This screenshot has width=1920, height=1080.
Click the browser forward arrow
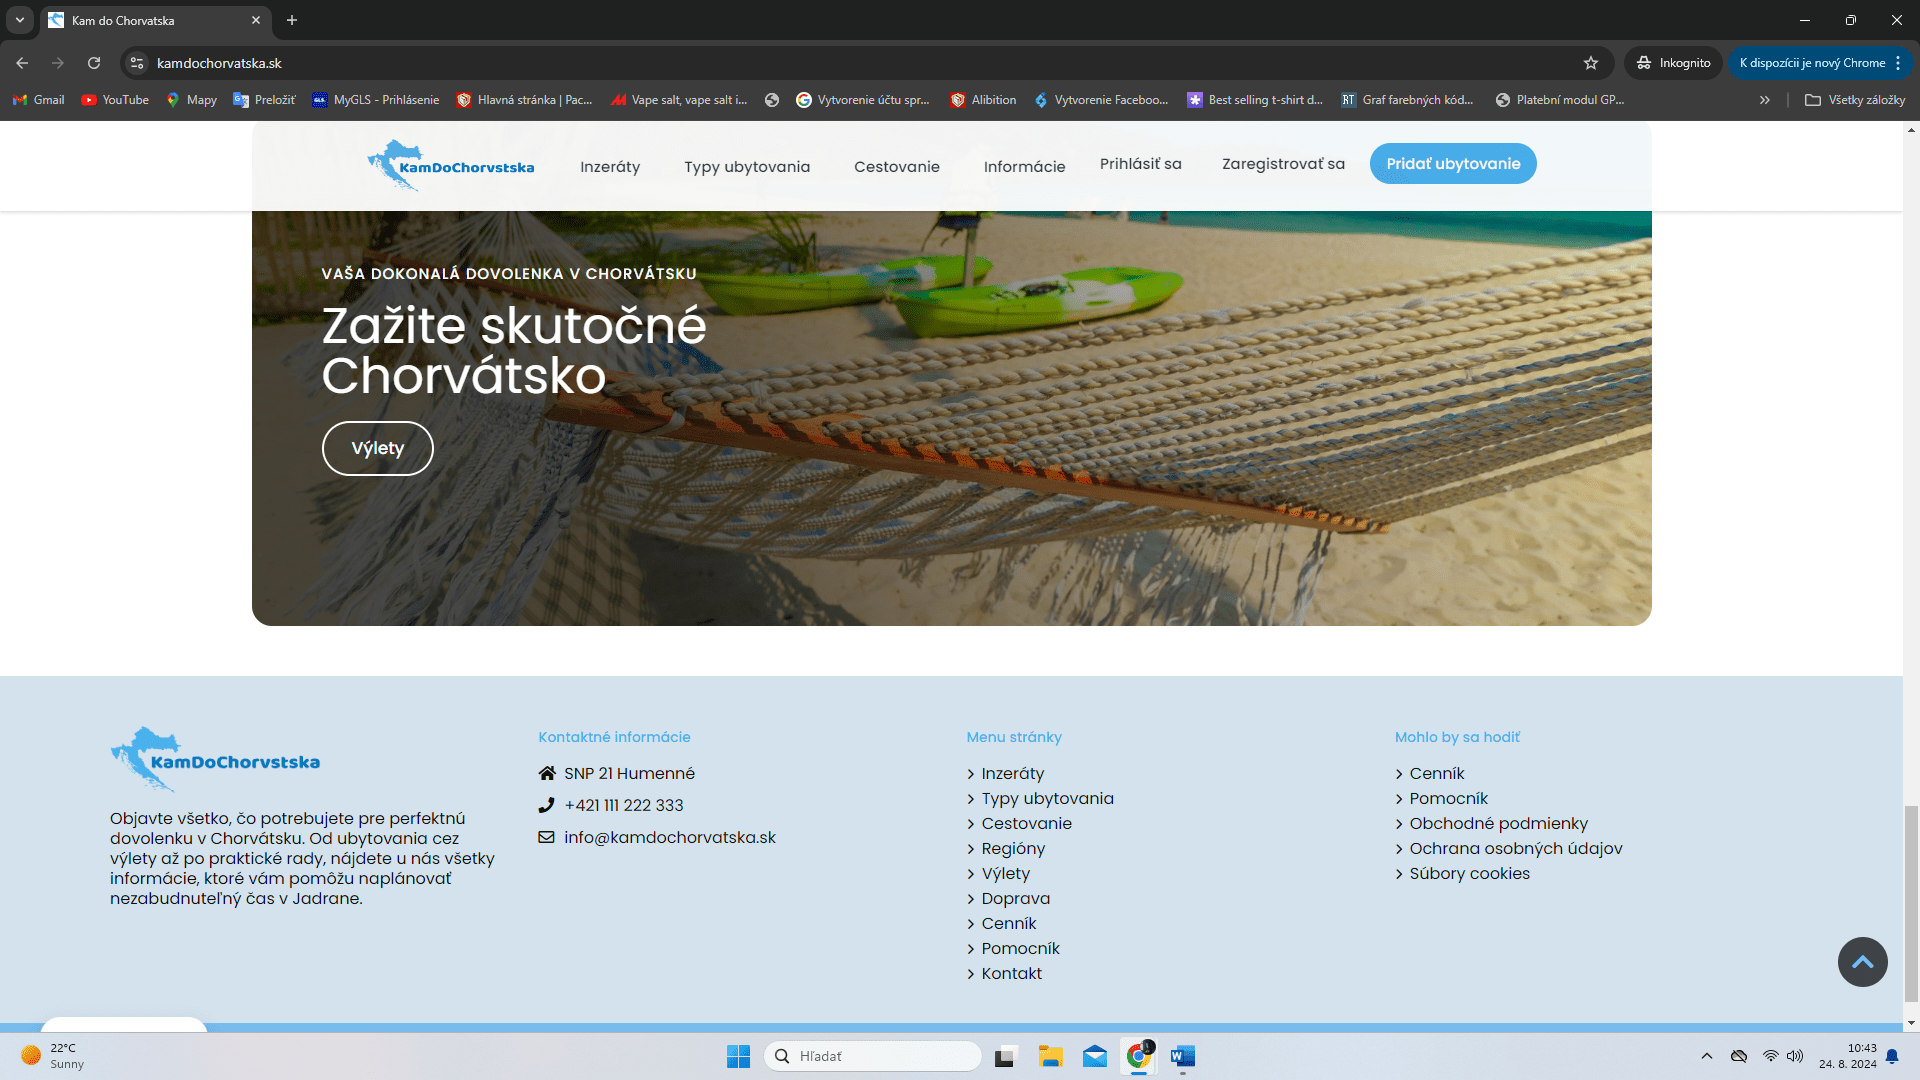tap(58, 63)
